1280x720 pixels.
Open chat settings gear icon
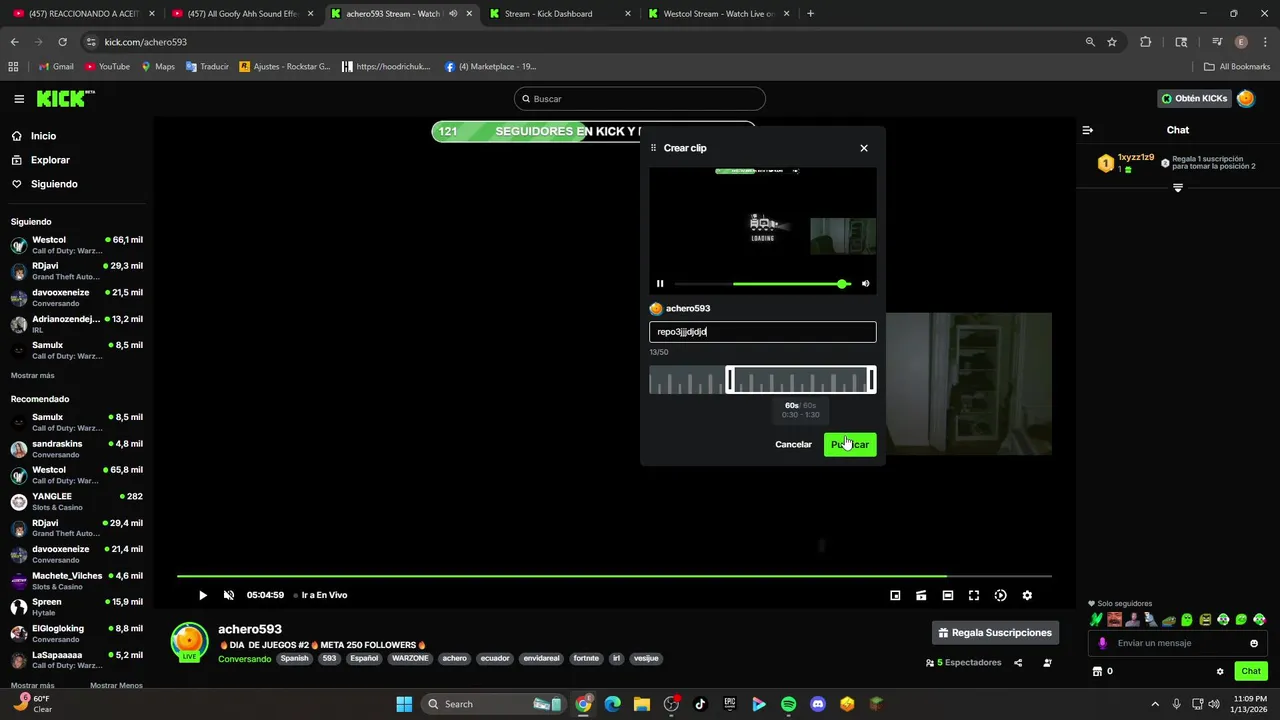[x=1220, y=671]
